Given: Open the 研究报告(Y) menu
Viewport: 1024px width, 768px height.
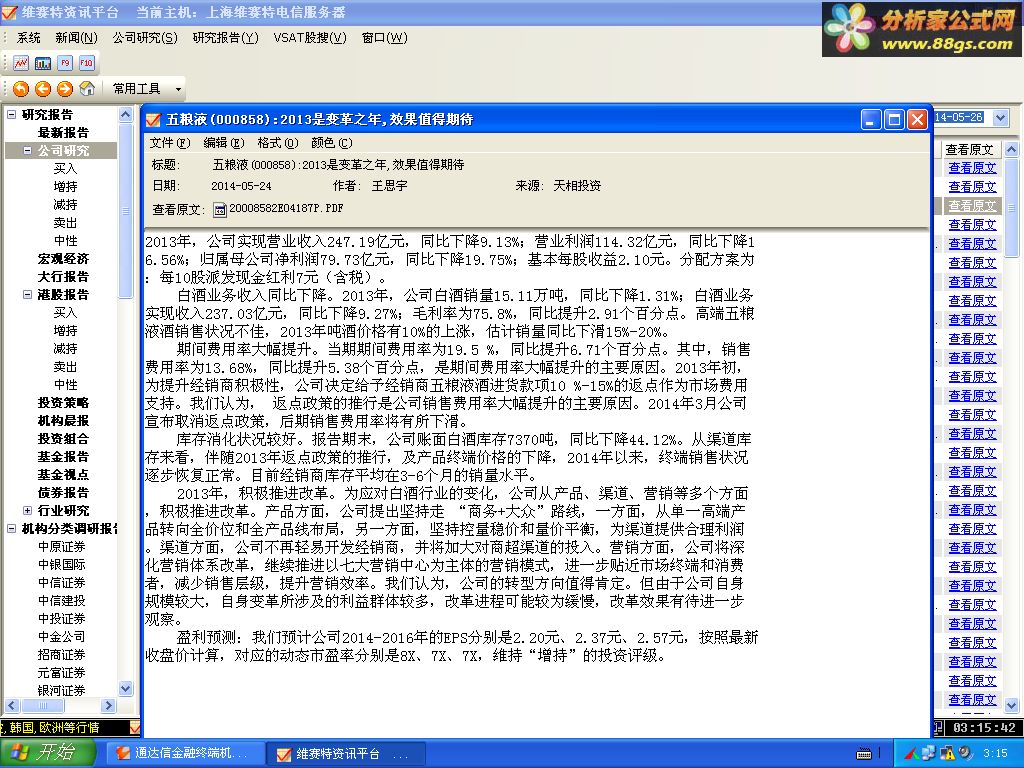Looking at the screenshot, I should 225,38.
